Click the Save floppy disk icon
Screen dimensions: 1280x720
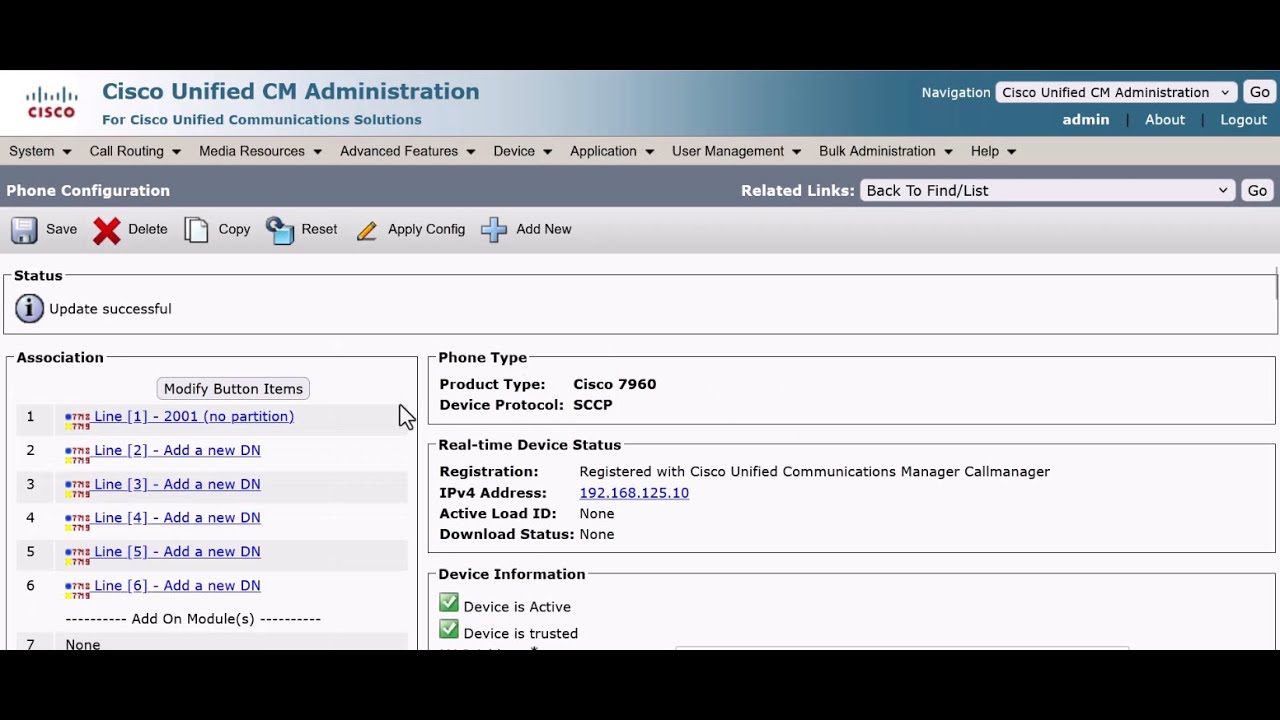(x=24, y=230)
